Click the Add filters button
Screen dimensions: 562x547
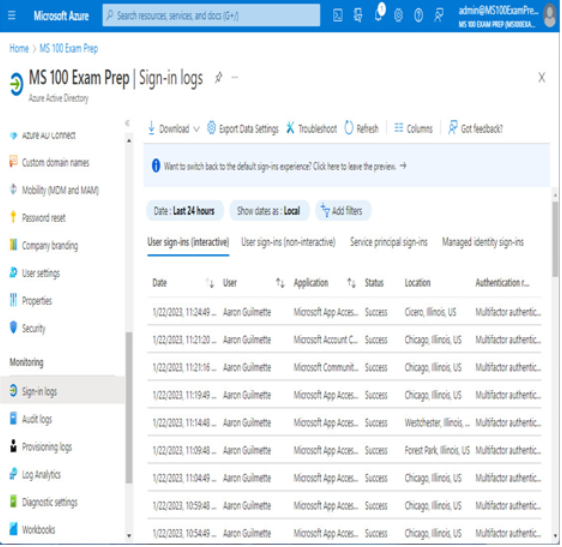pos(343,211)
